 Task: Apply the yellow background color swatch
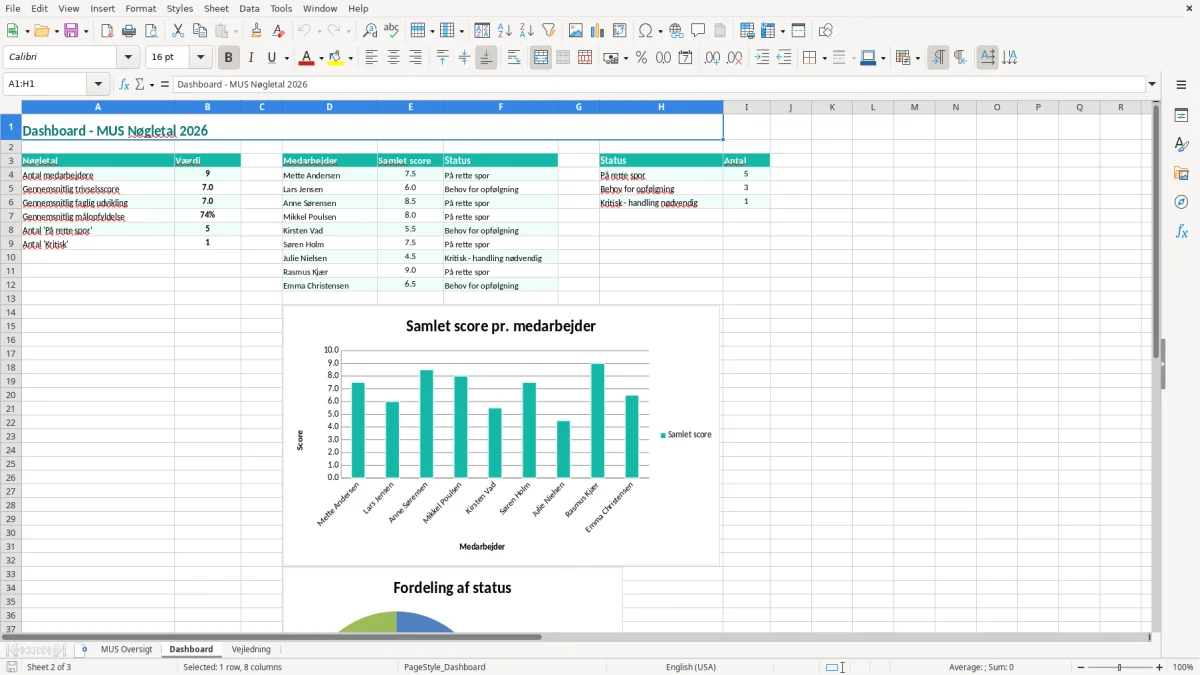(336, 58)
